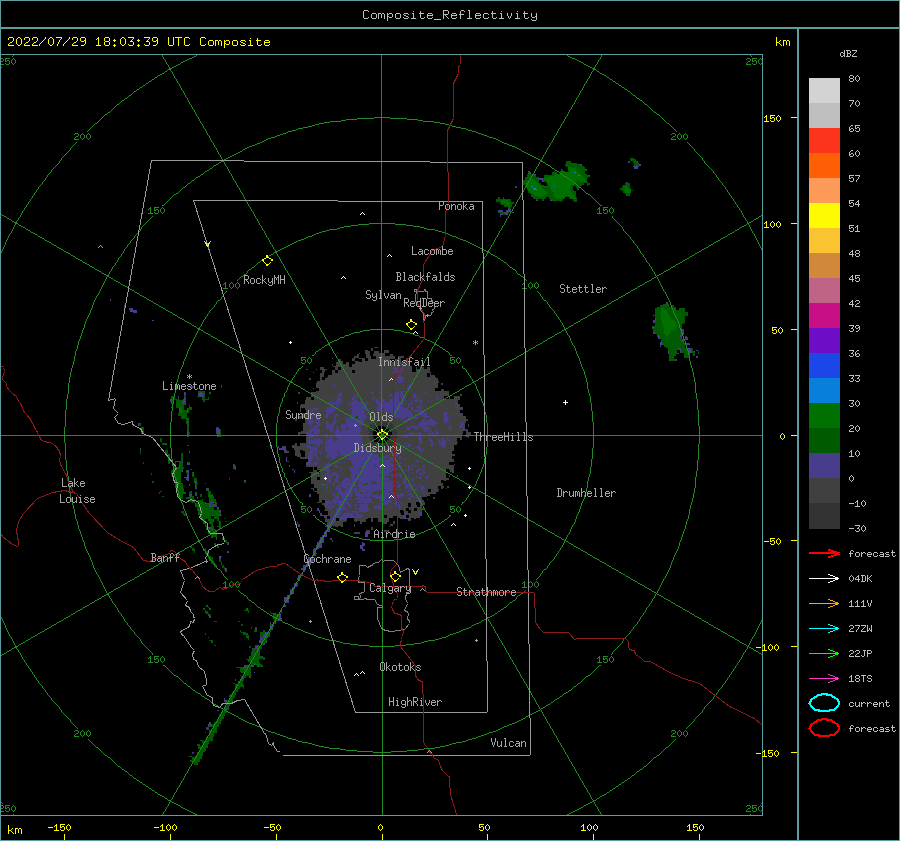Click the yellow diamond marker near Cochrane

pyautogui.click(x=343, y=577)
